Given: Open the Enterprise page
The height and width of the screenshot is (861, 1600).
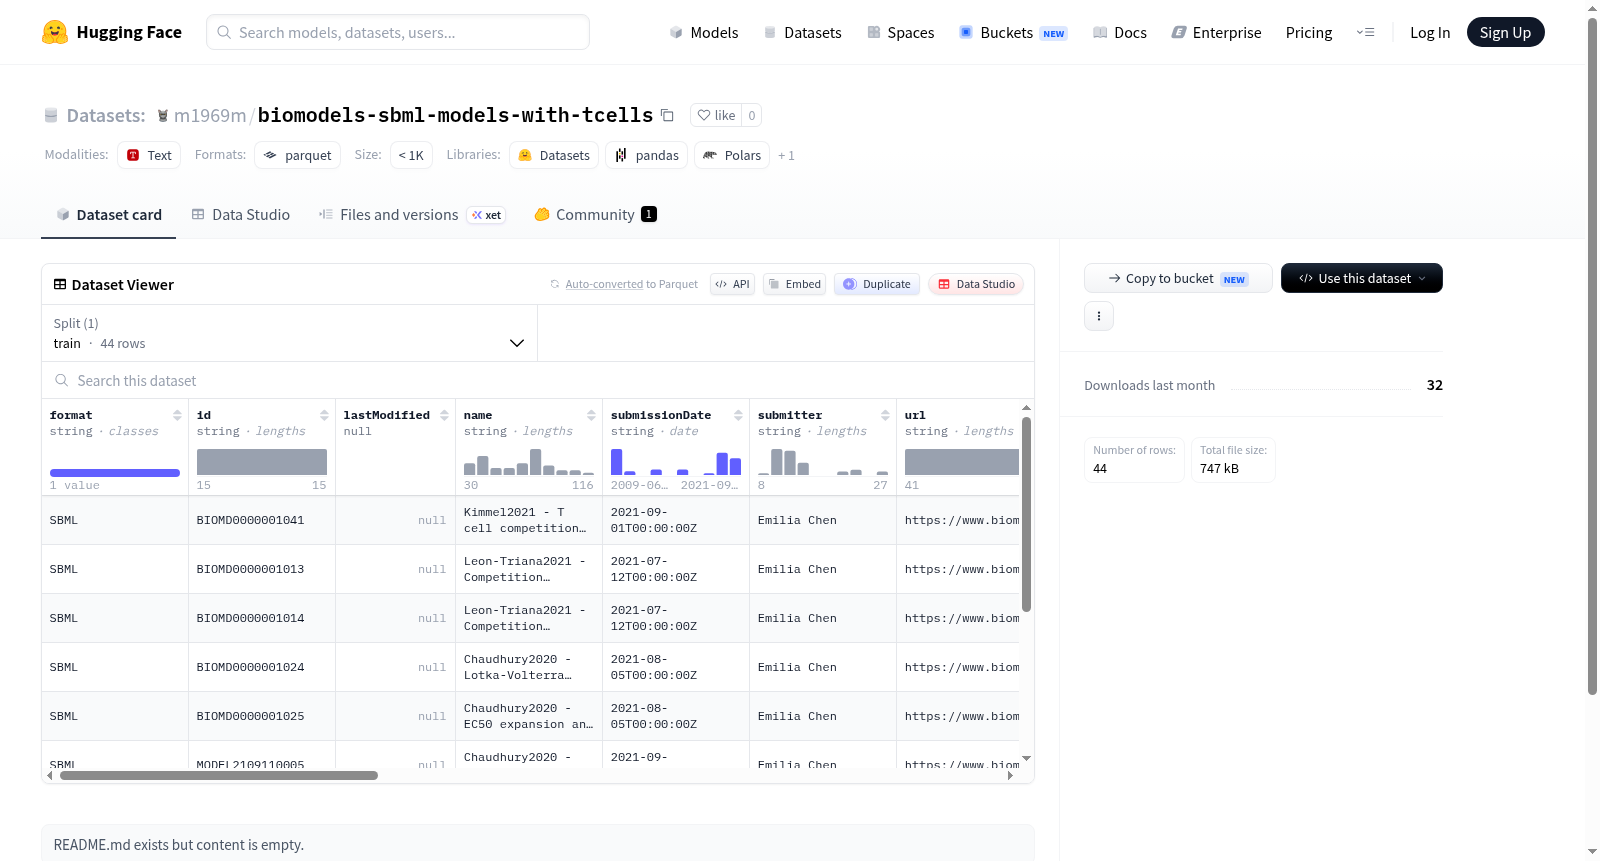Looking at the screenshot, I should 1216,33.
